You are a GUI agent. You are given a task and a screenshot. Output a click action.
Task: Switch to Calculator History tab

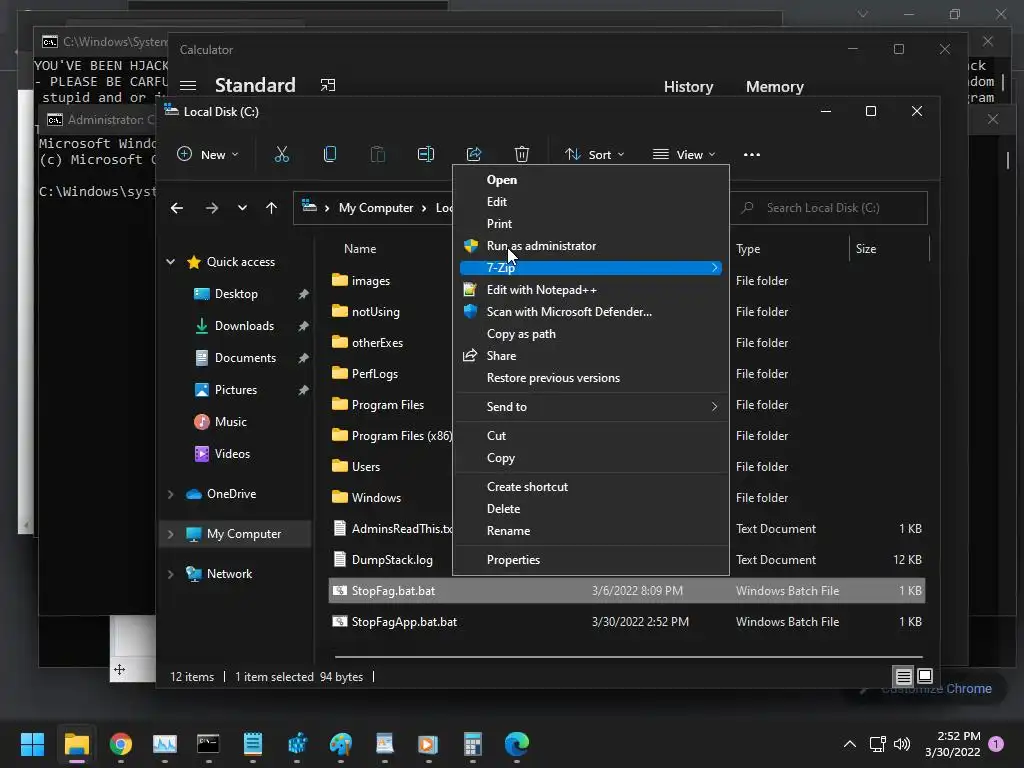[x=688, y=87]
